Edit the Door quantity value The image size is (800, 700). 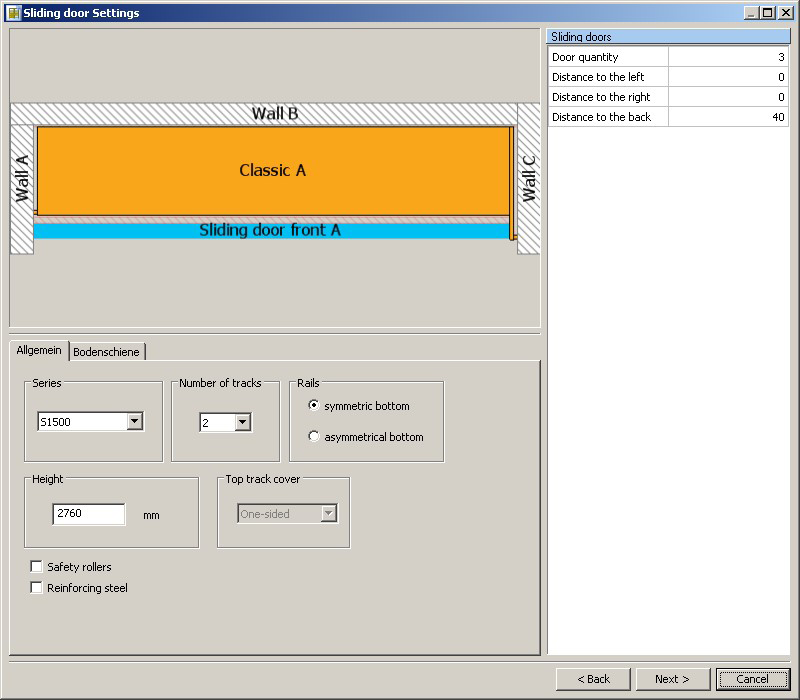pos(728,57)
